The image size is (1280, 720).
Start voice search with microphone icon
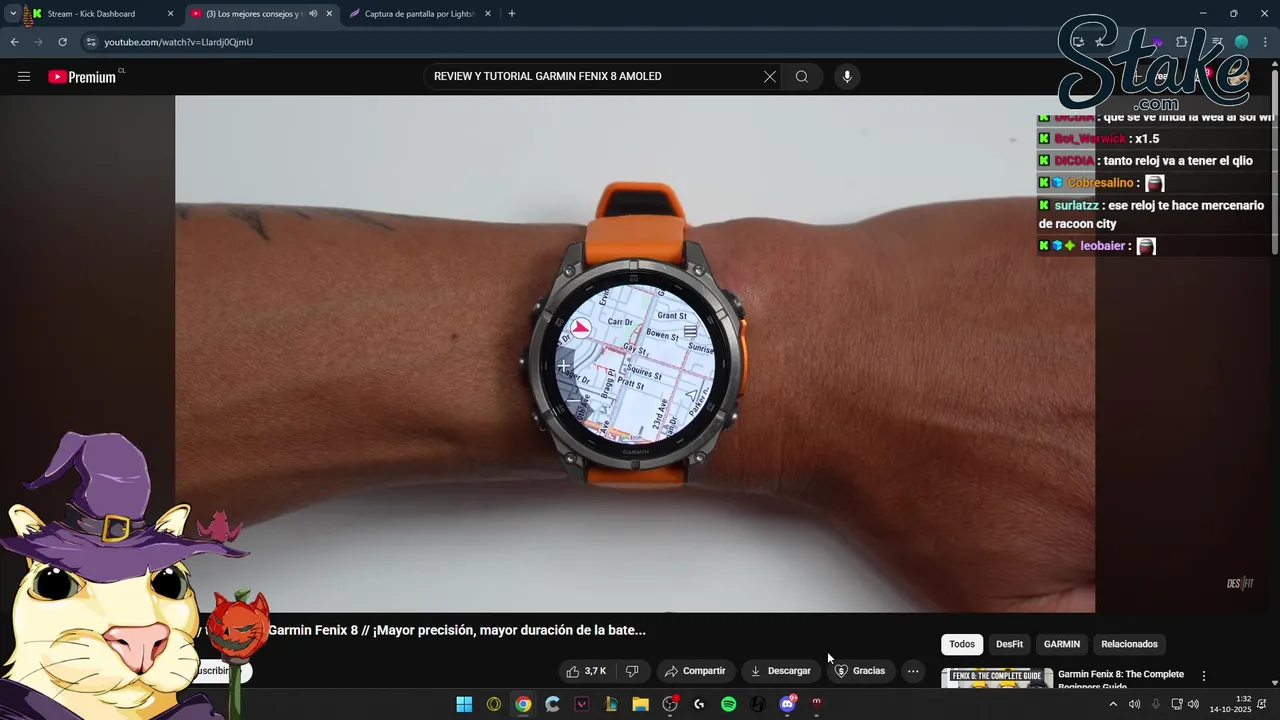847,77
